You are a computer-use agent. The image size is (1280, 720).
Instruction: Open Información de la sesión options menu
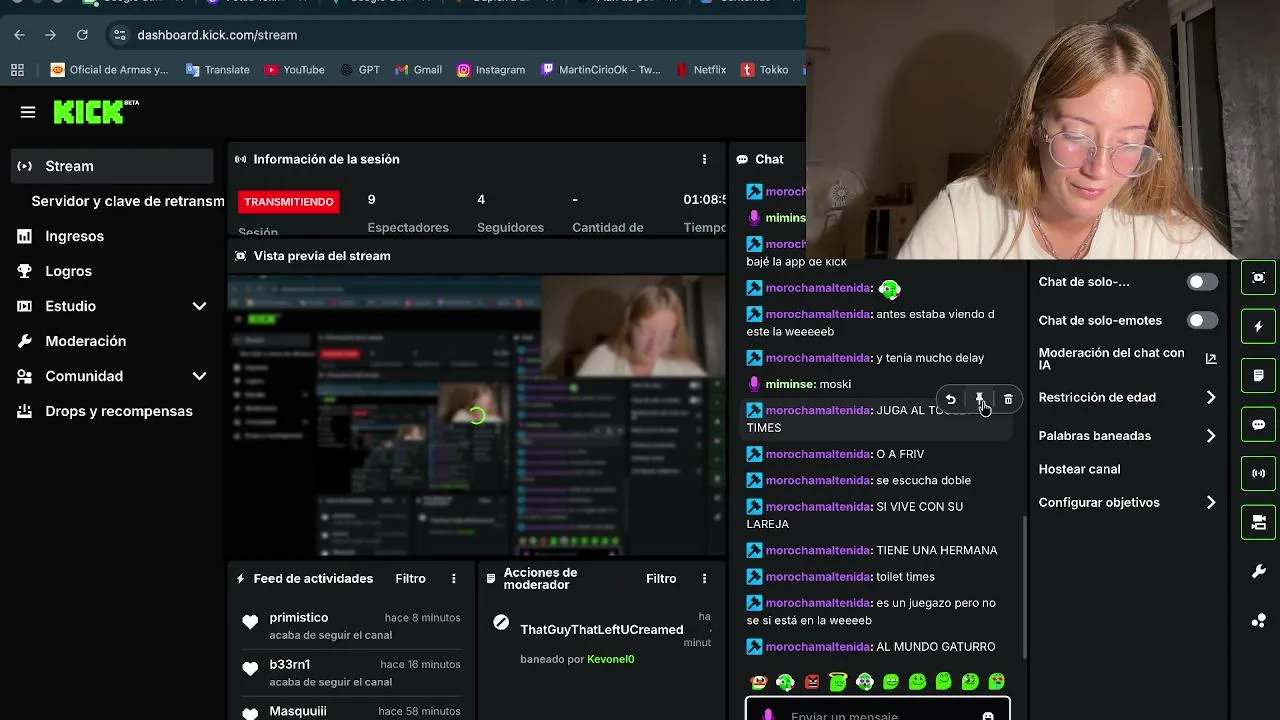[x=704, y=159]
